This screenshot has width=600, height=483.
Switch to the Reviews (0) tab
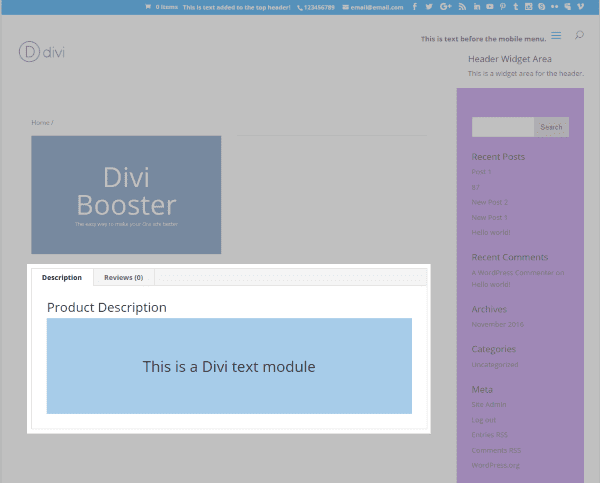tap(123, 277)
